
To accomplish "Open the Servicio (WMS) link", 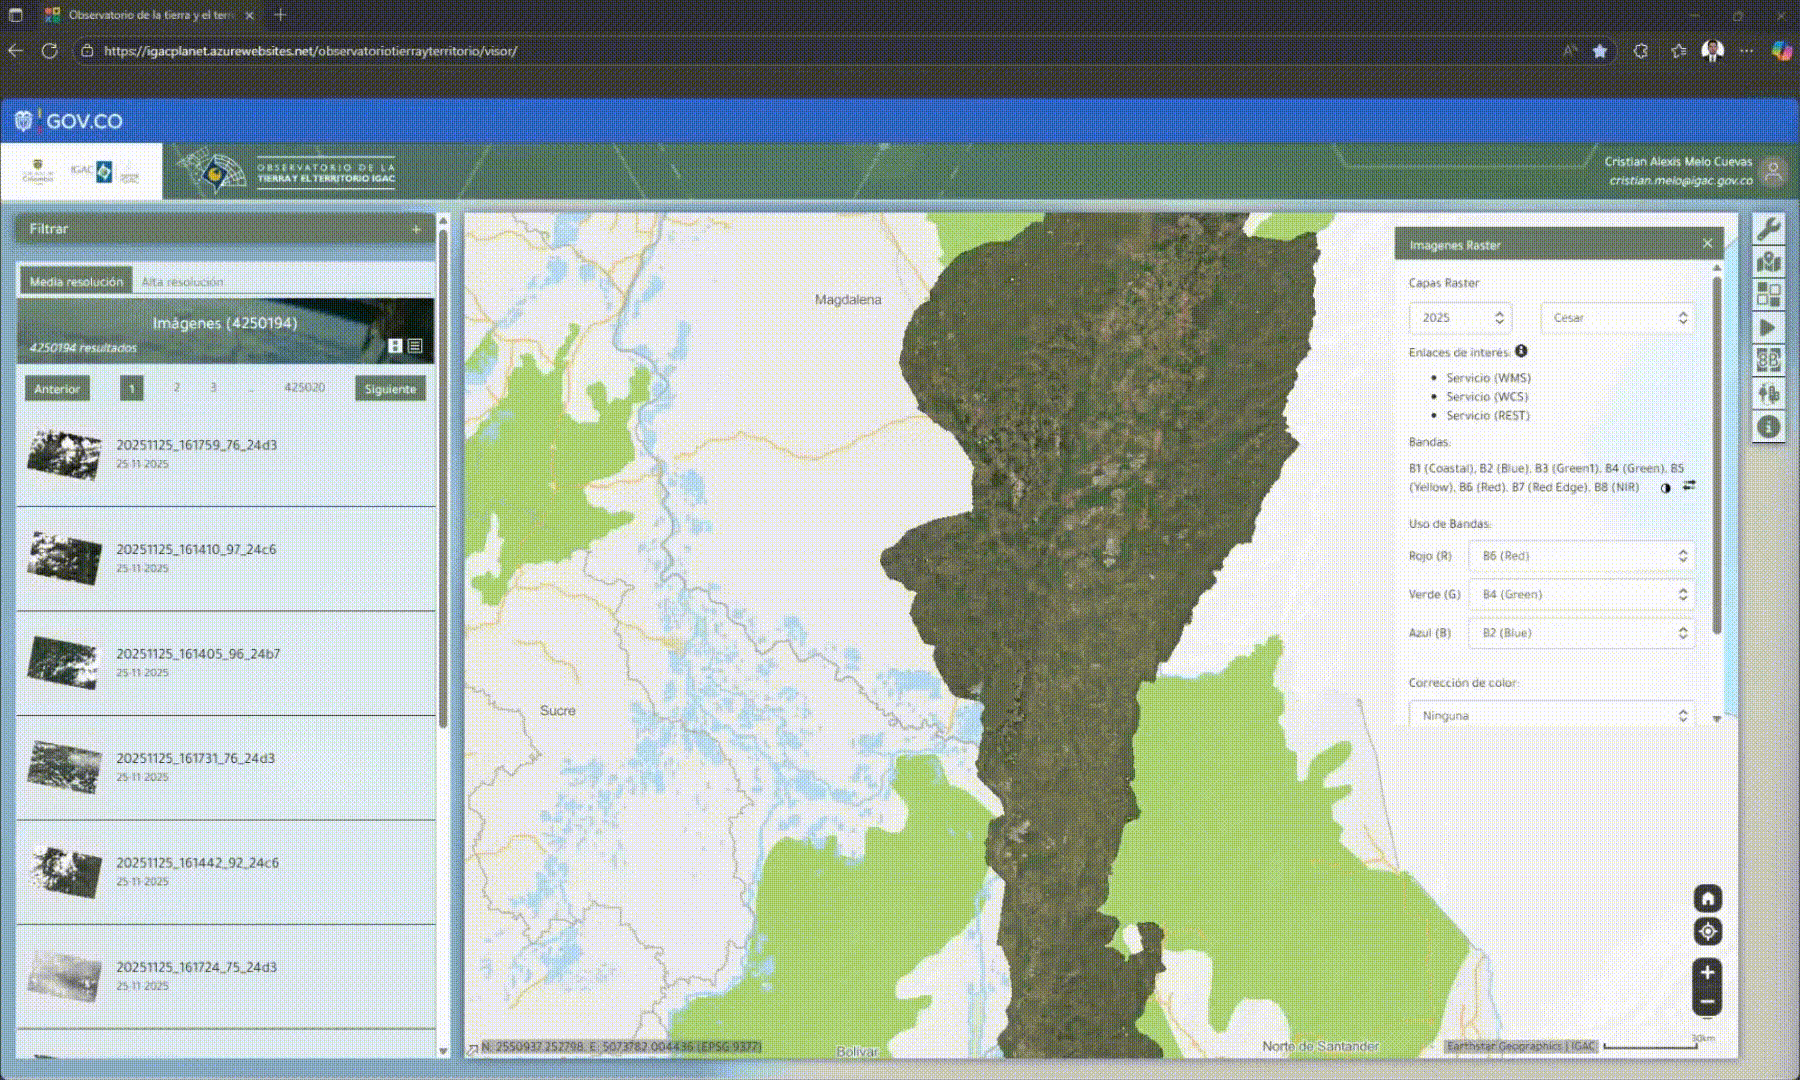I will (1488, 378).
